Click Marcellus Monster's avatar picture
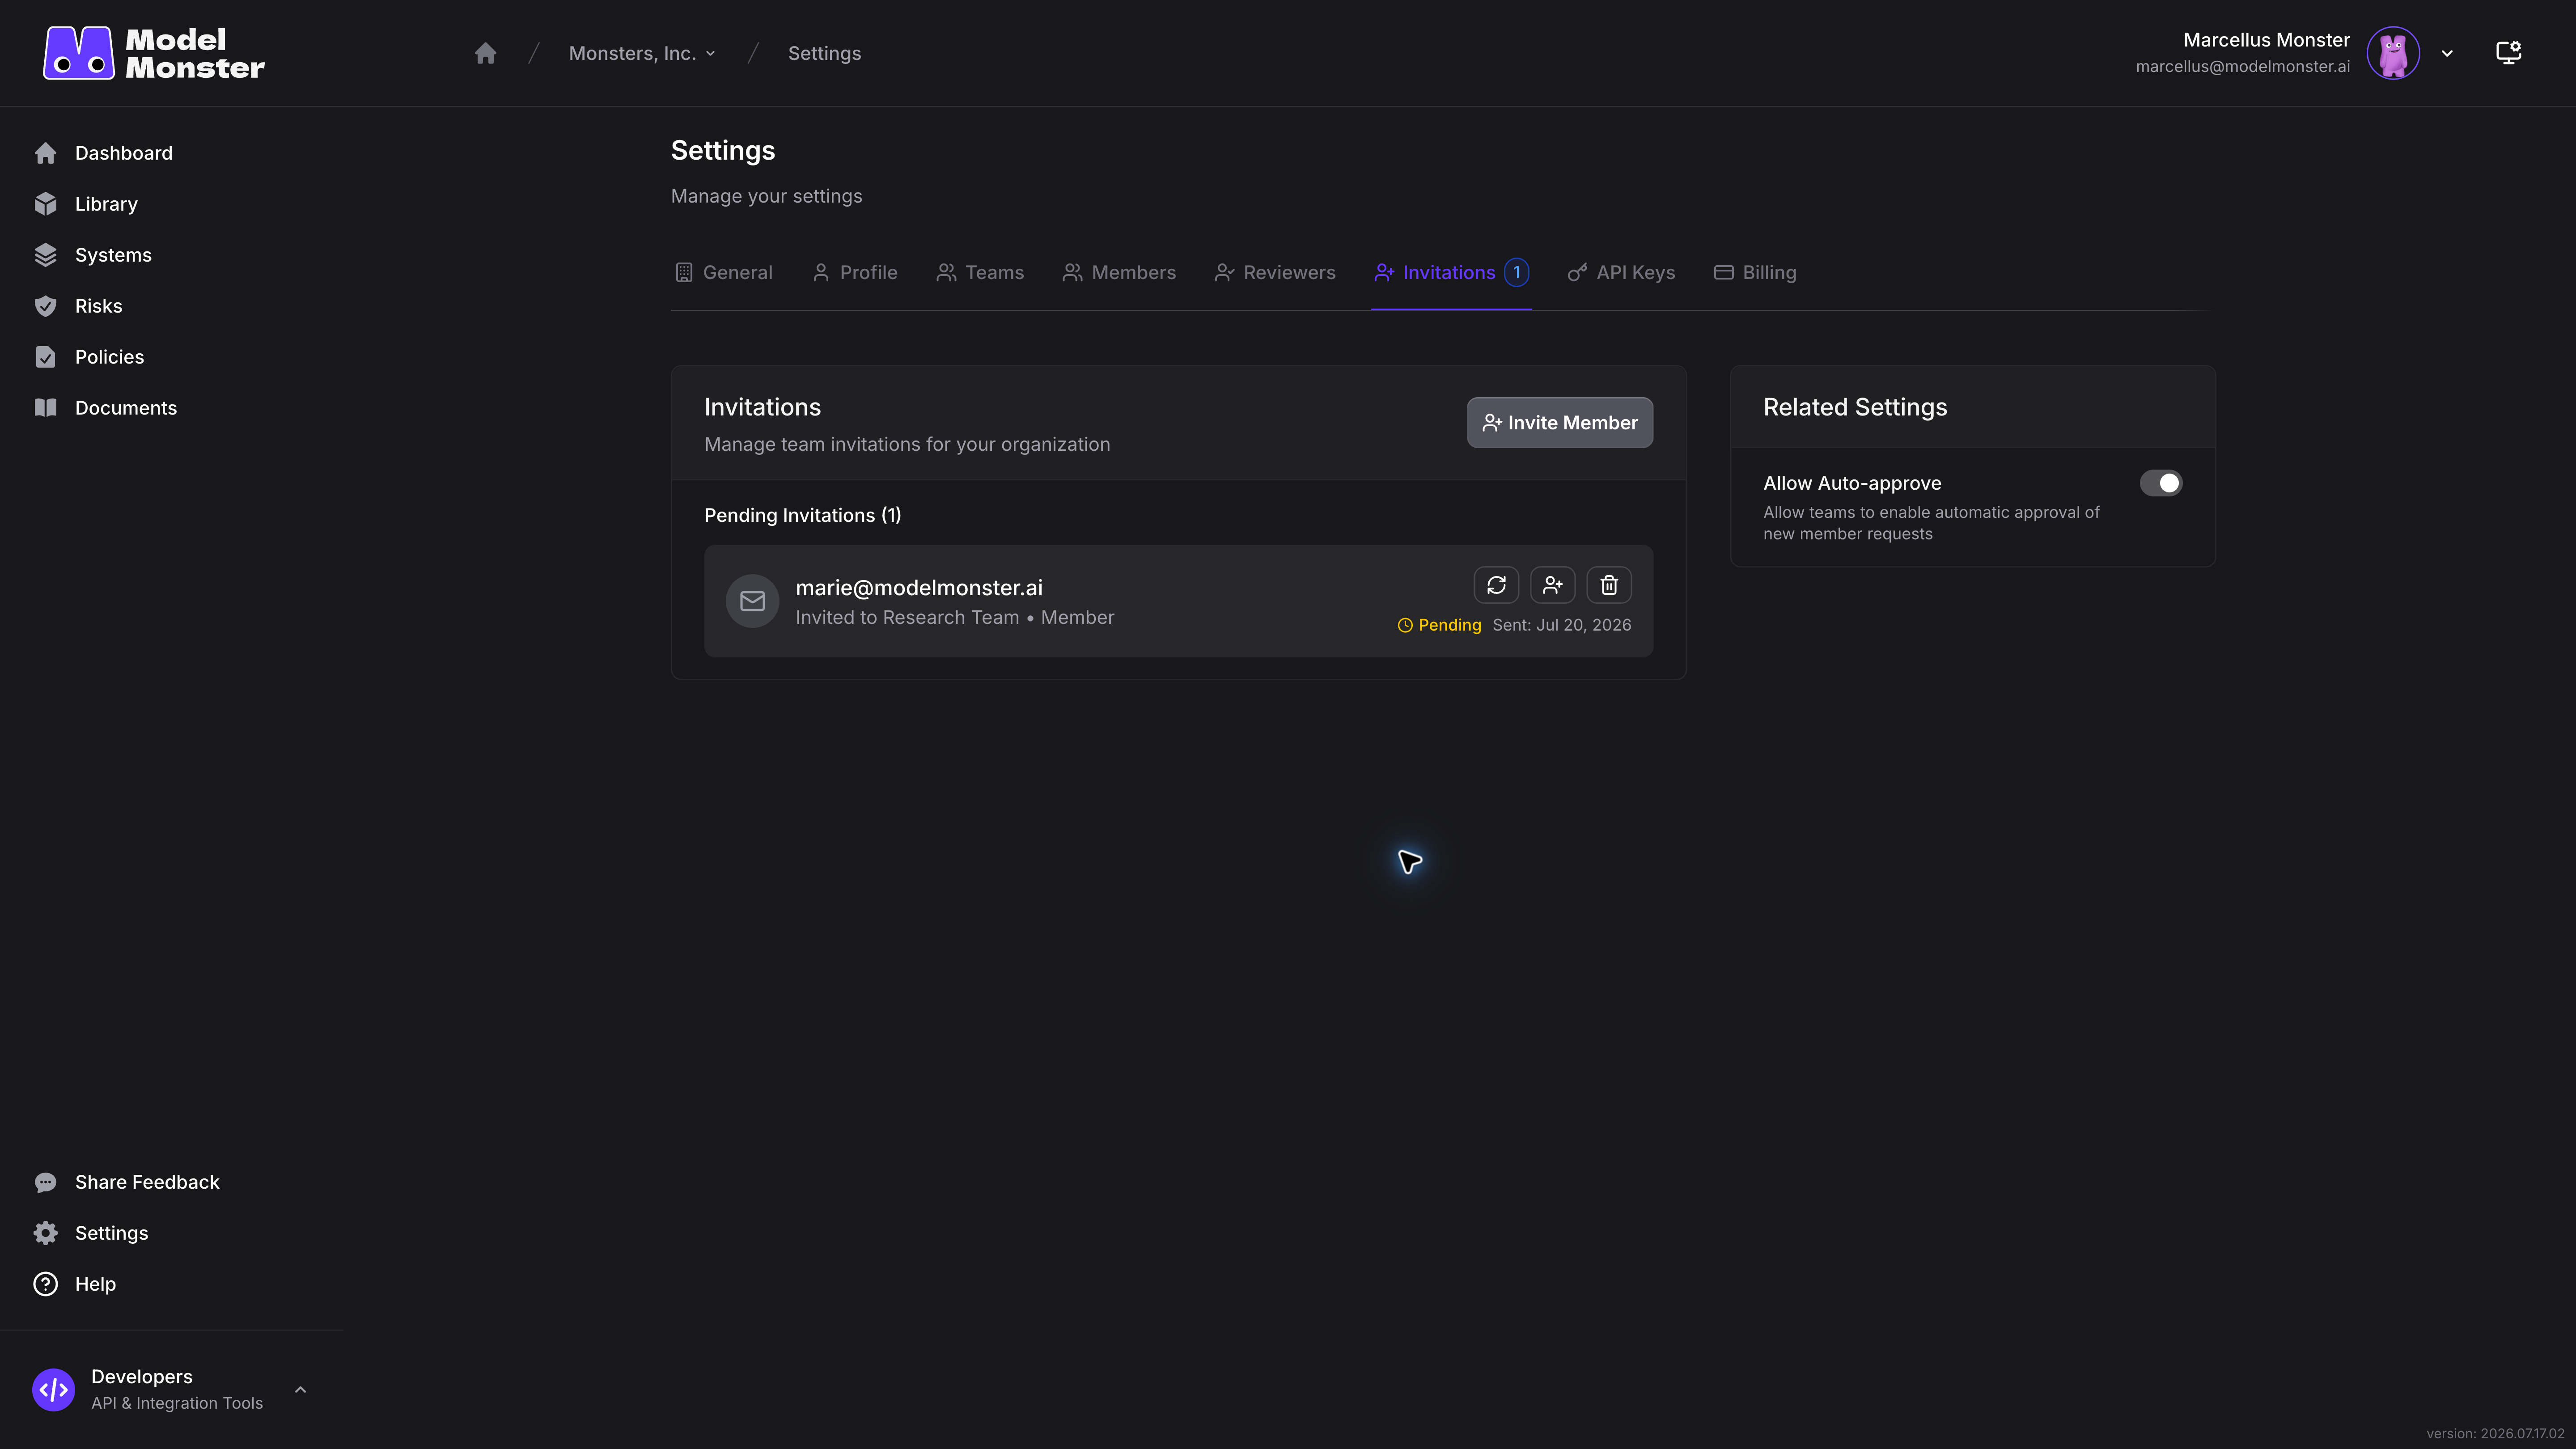 pyautogui.click(x=2393, y=53)
